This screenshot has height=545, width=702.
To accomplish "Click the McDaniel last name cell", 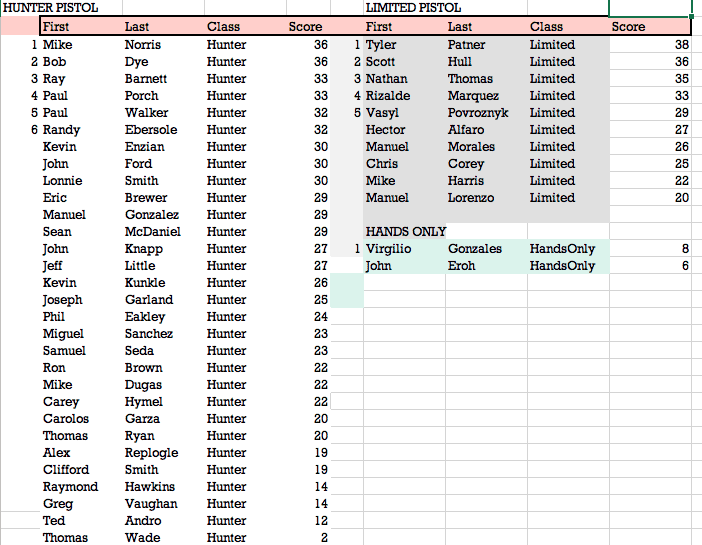I will pos(163,232).
